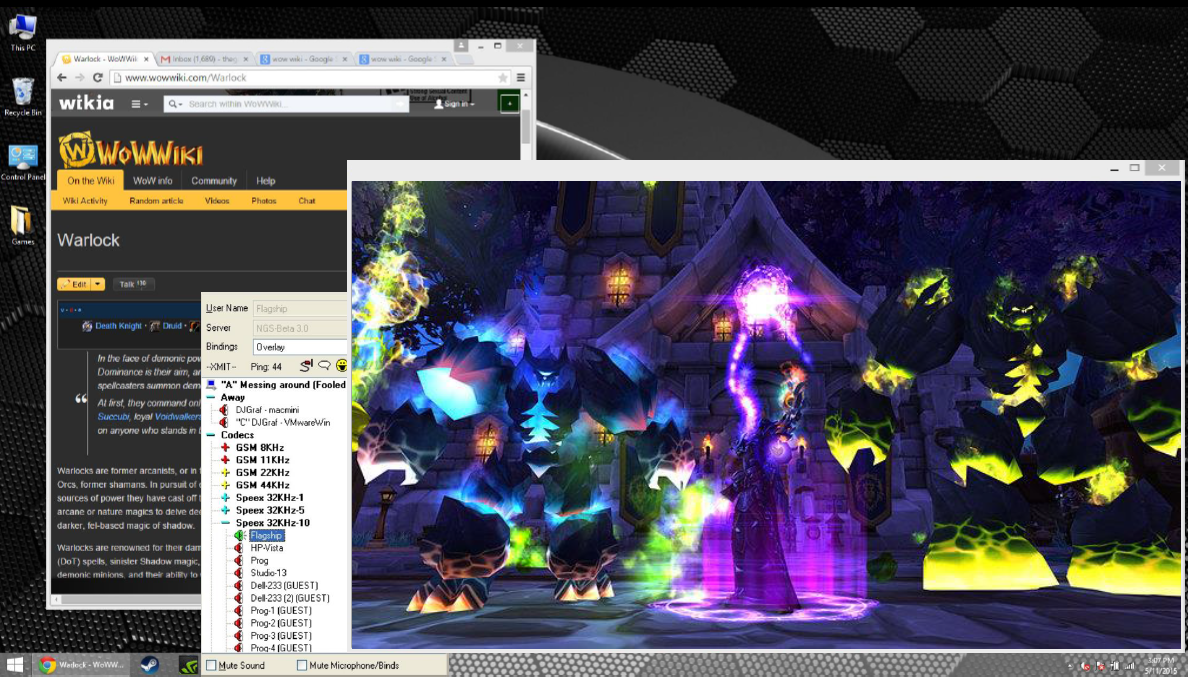Viewport: 1188px width, 677px height.
Task: Open Wiki Activity link
Action: pos(85,201)
